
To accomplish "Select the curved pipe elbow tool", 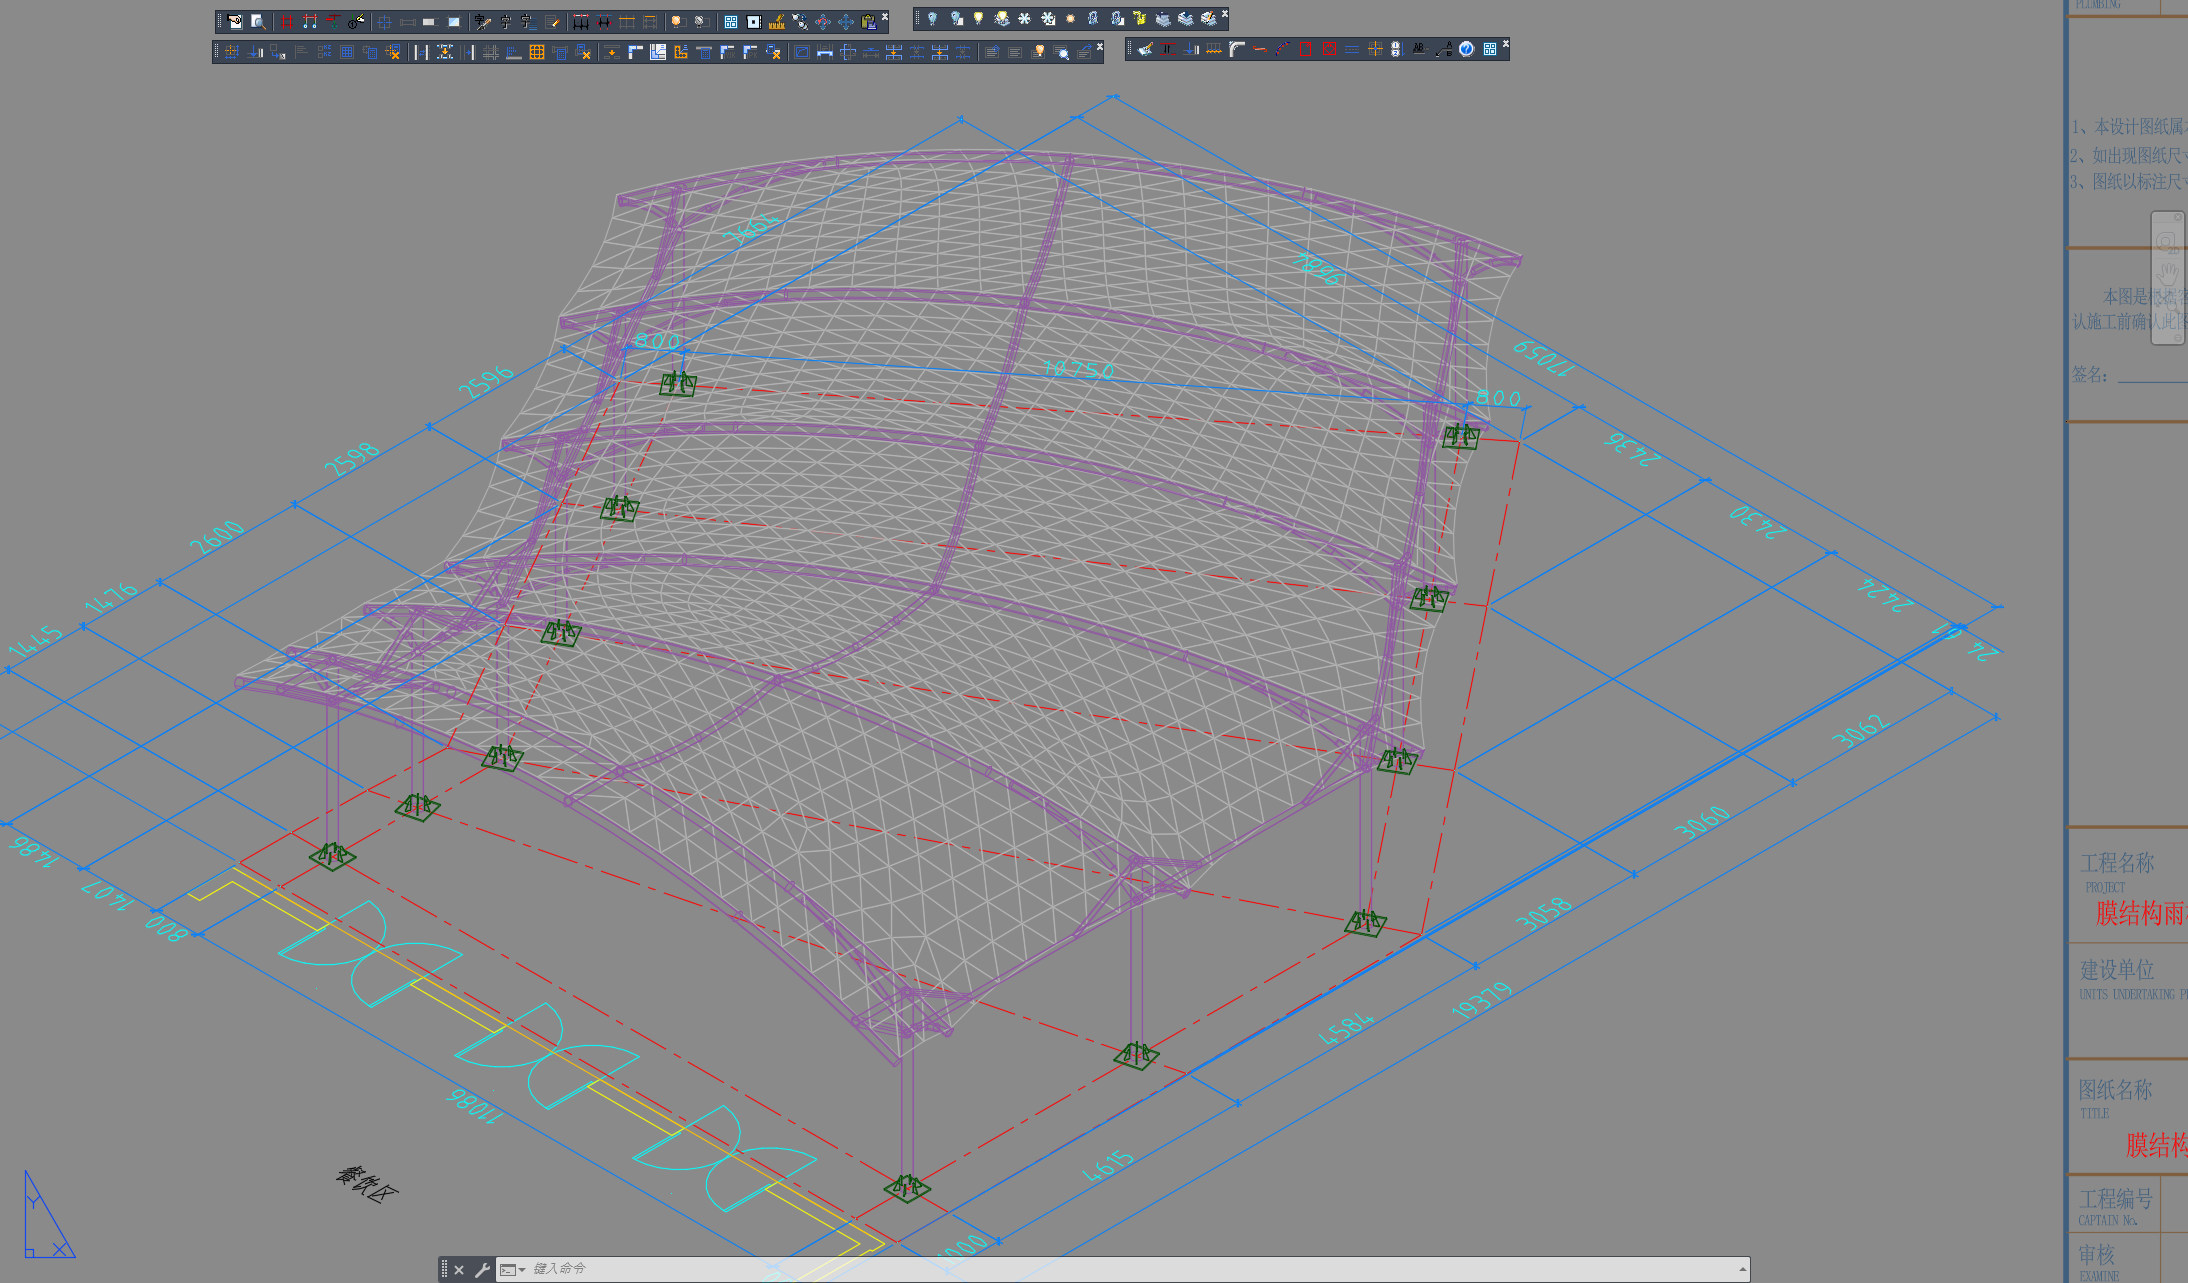I will (1237, 49).
